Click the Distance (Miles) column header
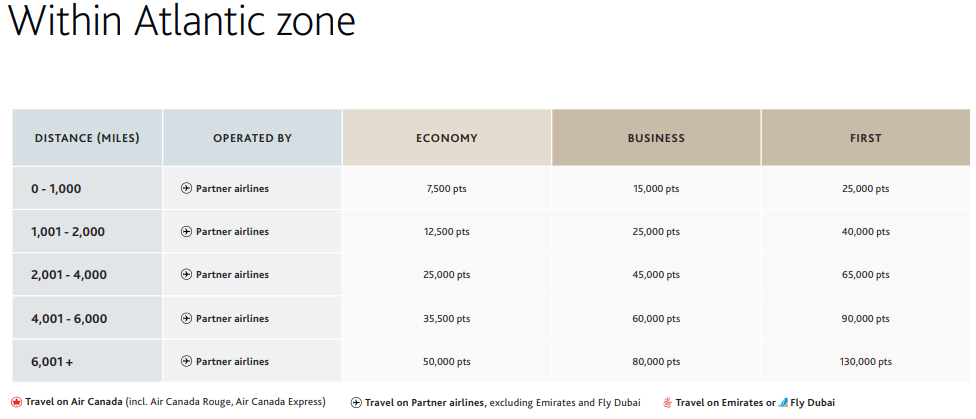This screenshot has width=976, height=419. tap(87, 138)
